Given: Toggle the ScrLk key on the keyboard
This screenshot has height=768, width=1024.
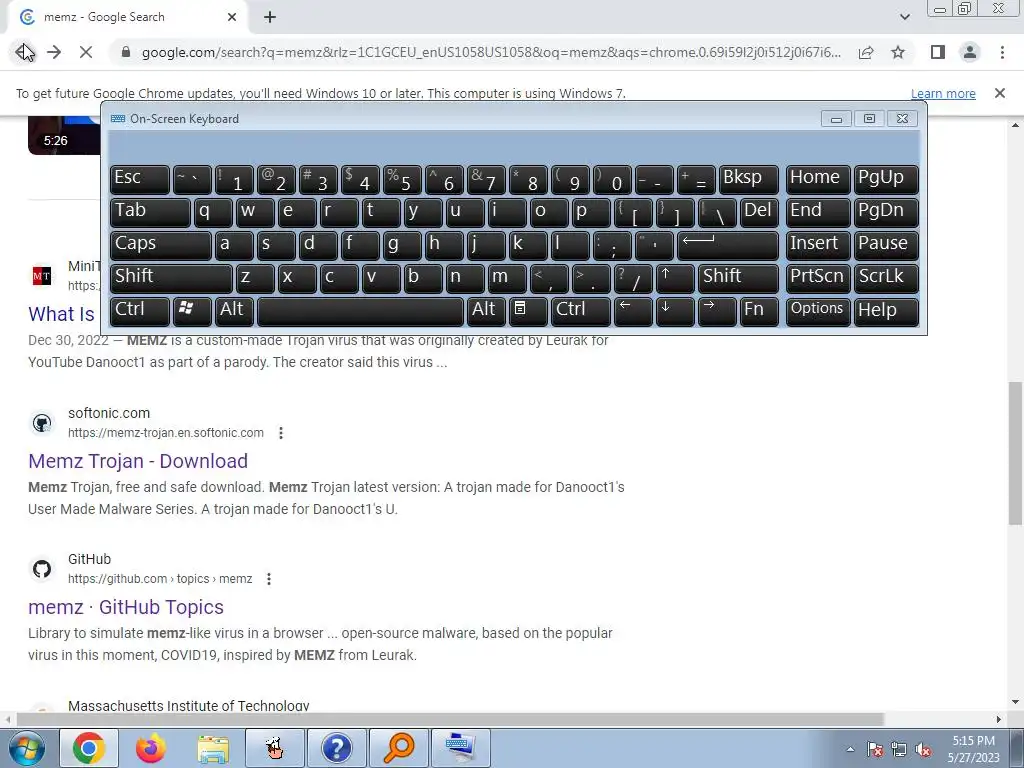Looking at the screenshot, I should tap(886, 278).
